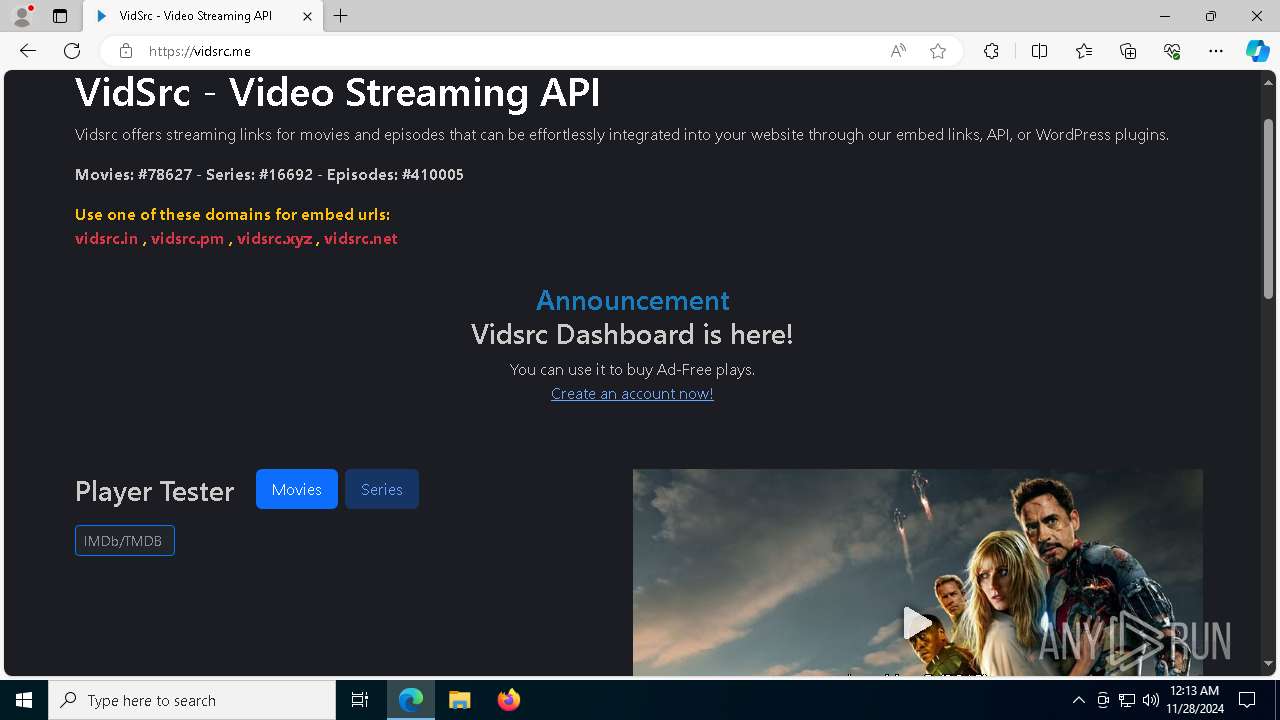Add this page to favorites

tap(938, 51)
